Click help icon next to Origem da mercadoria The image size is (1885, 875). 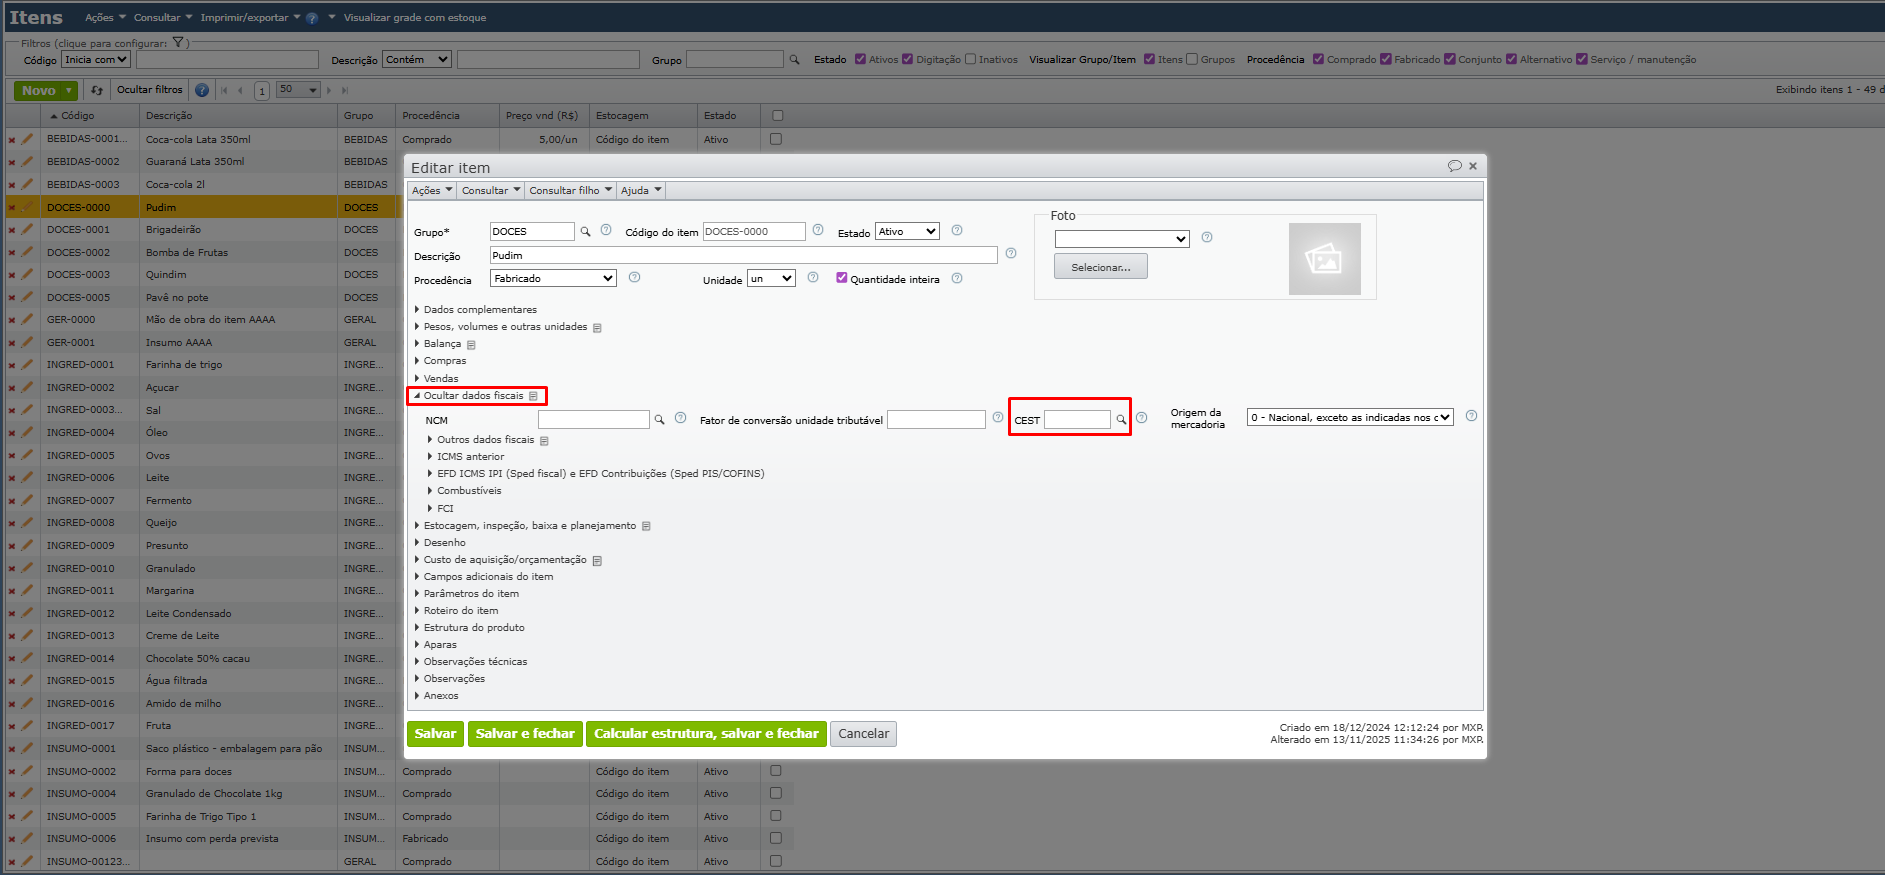tap(1471, 416)
